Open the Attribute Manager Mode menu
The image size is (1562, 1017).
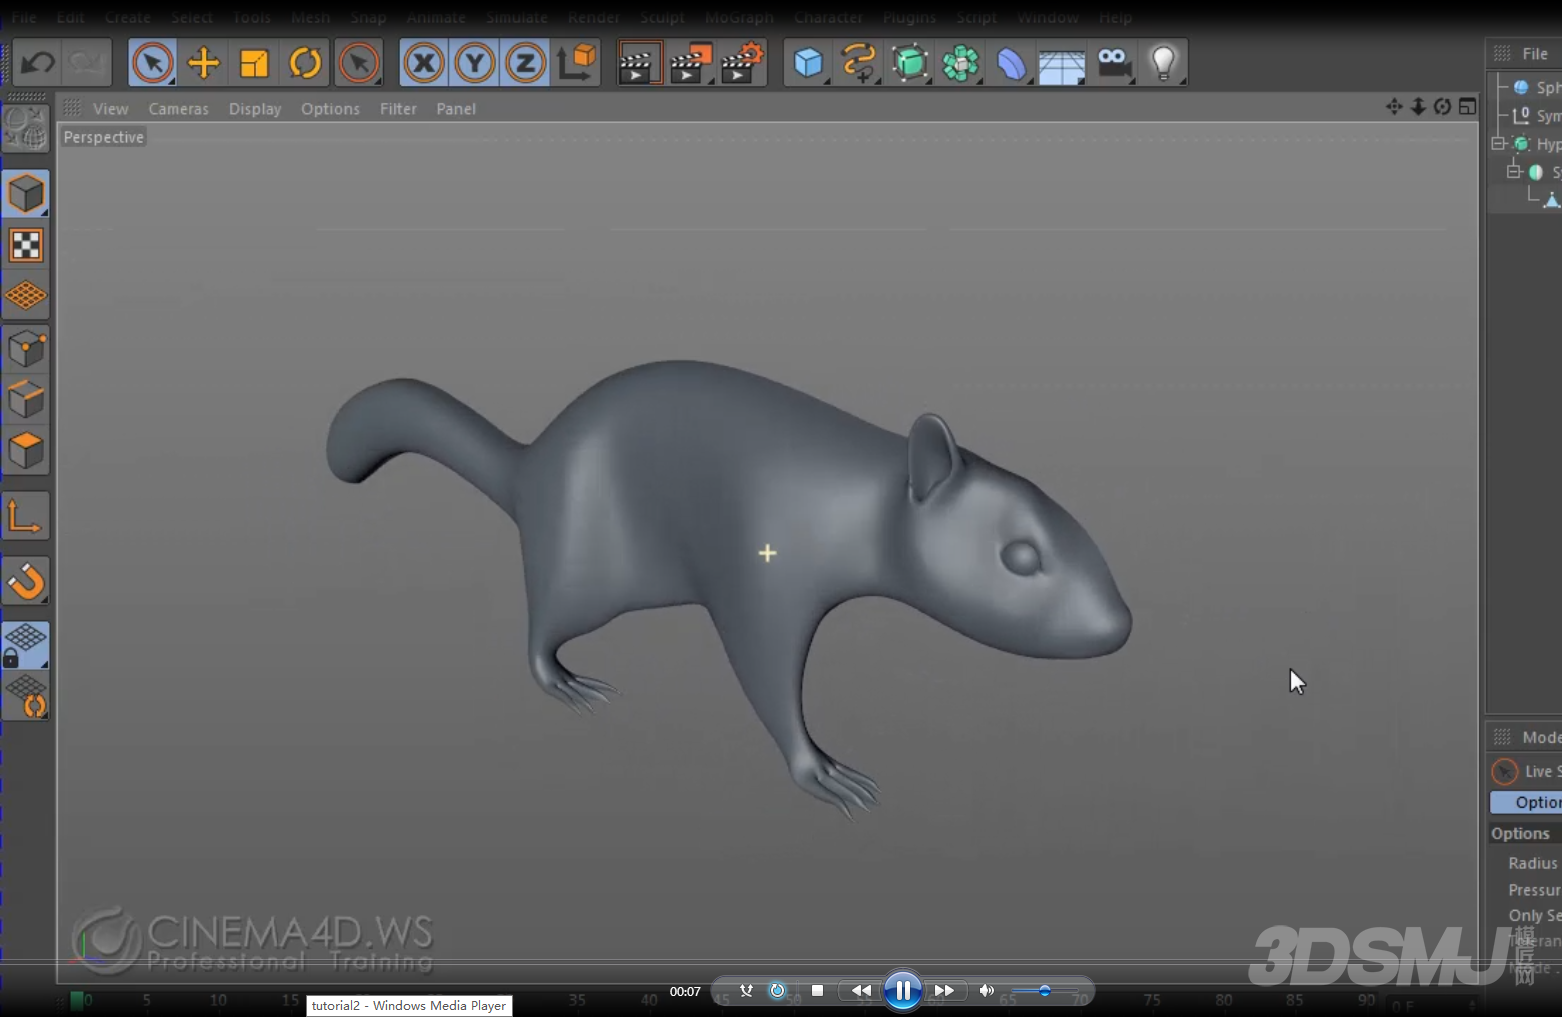(1541, 737)
